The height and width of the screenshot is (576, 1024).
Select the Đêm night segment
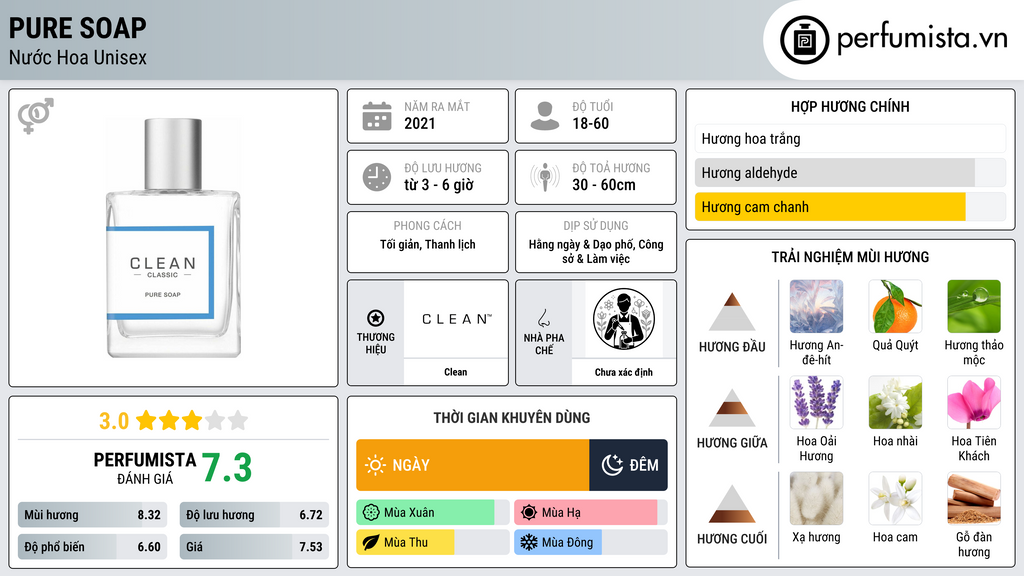tap(628, 465)
